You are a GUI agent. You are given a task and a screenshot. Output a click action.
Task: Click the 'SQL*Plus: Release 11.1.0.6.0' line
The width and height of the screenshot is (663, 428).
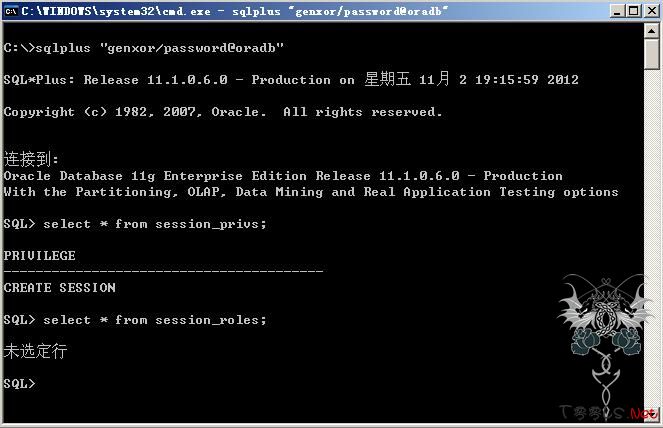pos(291,80)
